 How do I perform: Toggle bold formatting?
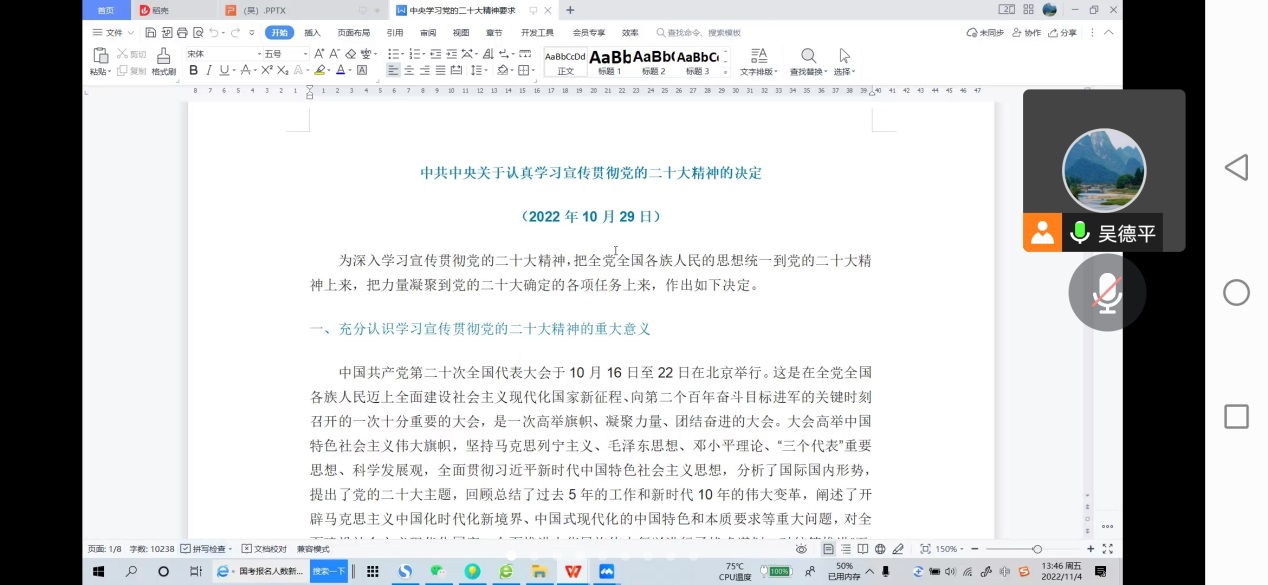pyautogui.click(x=194, y=71)
